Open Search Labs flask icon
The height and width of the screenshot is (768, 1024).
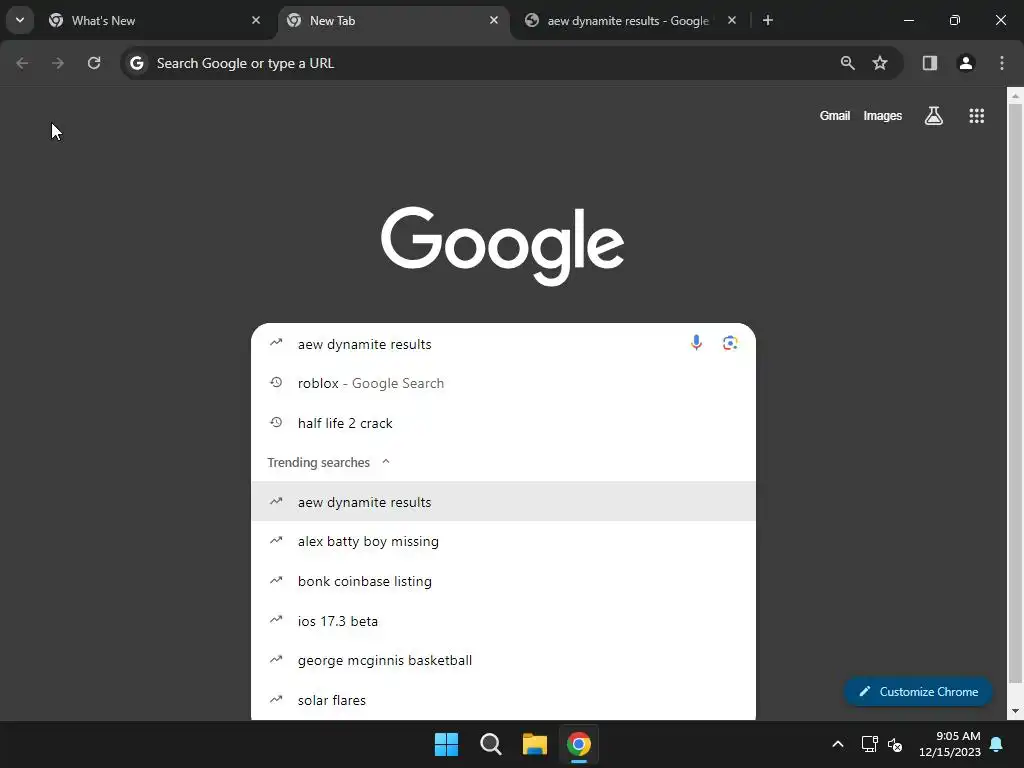coord(934,116)
